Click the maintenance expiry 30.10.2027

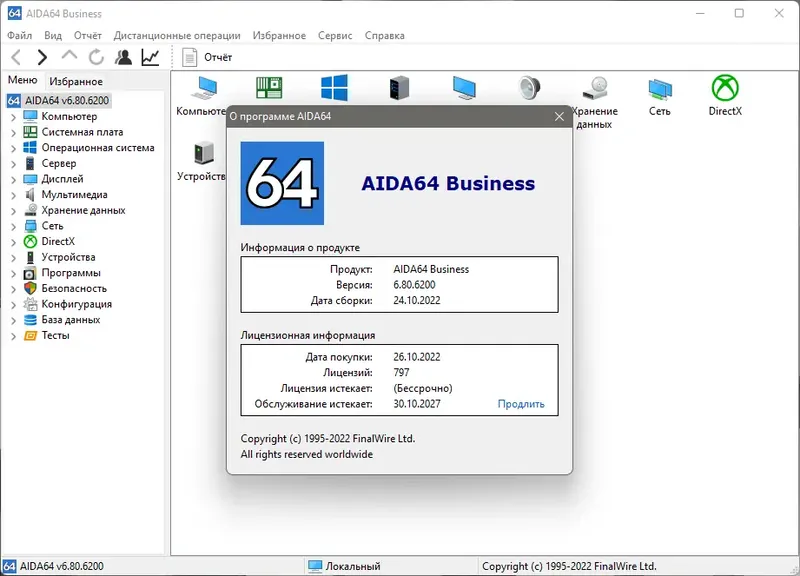click(x=417, y=404)
